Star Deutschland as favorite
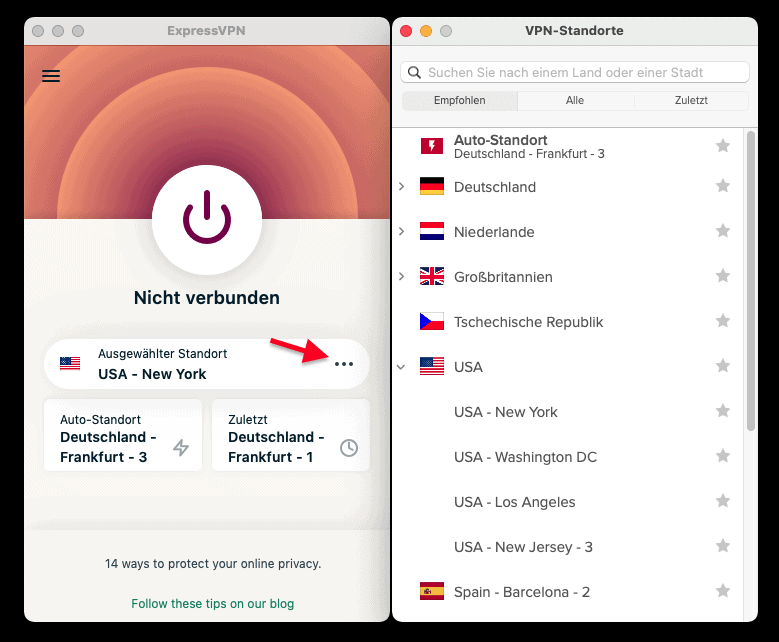 coord(723,186)
